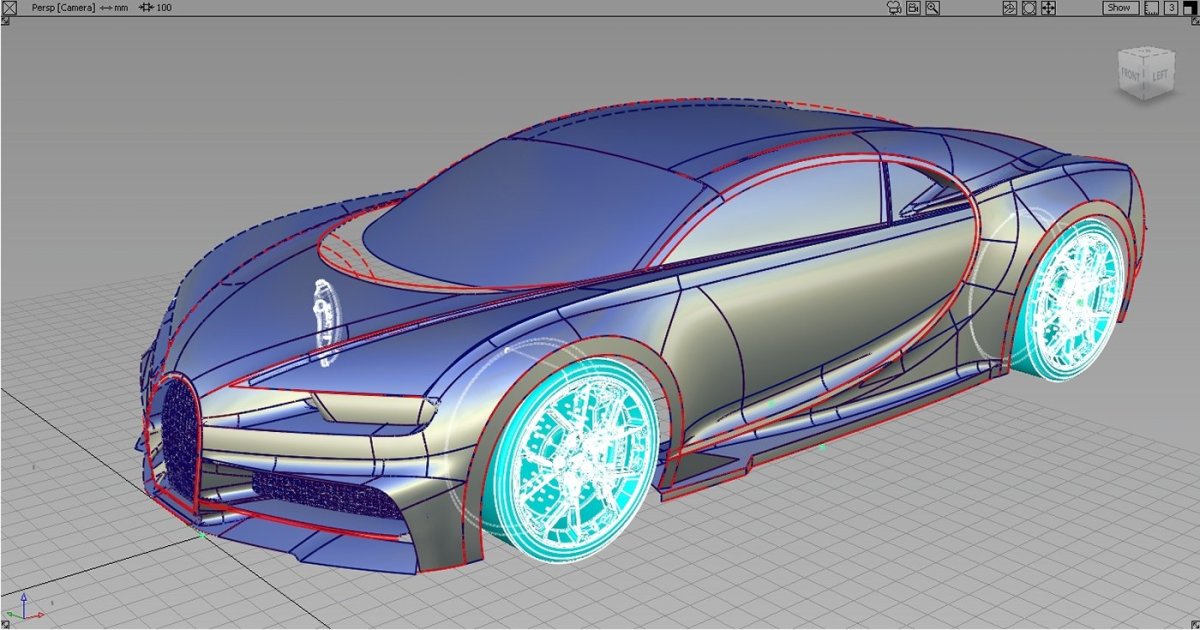
Task: Click the video camera bookmark icon
Action: click(913, 7)
